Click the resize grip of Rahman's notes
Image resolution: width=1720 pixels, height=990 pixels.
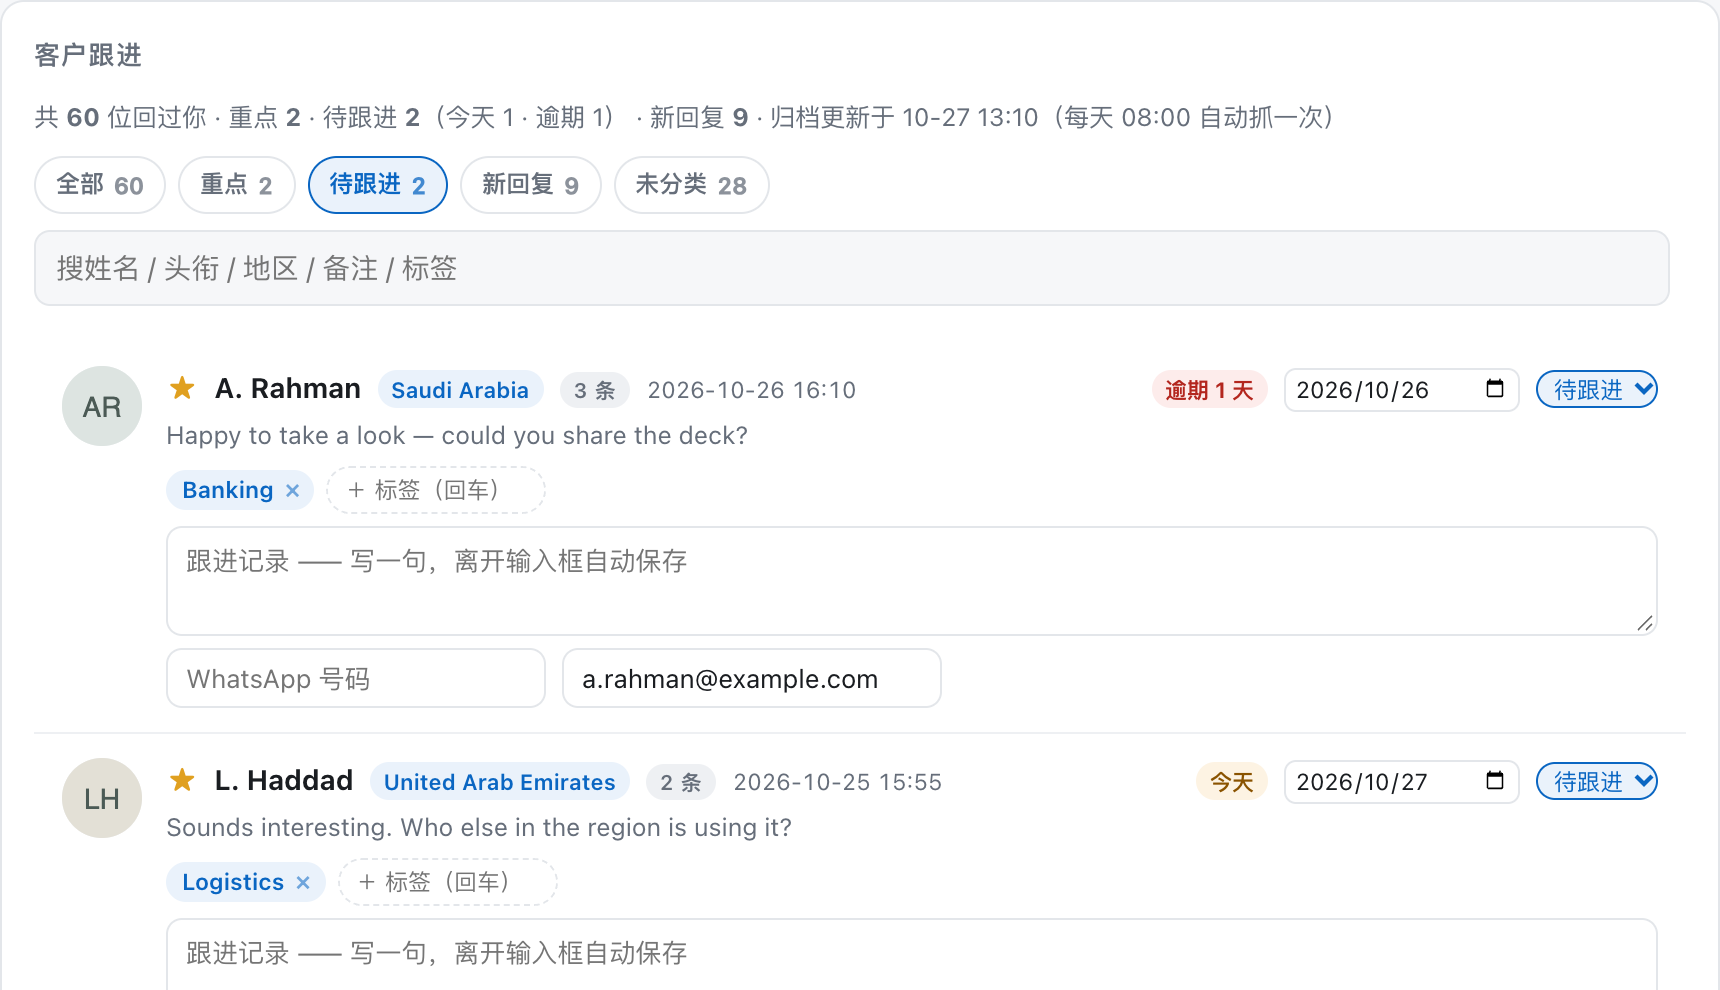pos(1645,623)
